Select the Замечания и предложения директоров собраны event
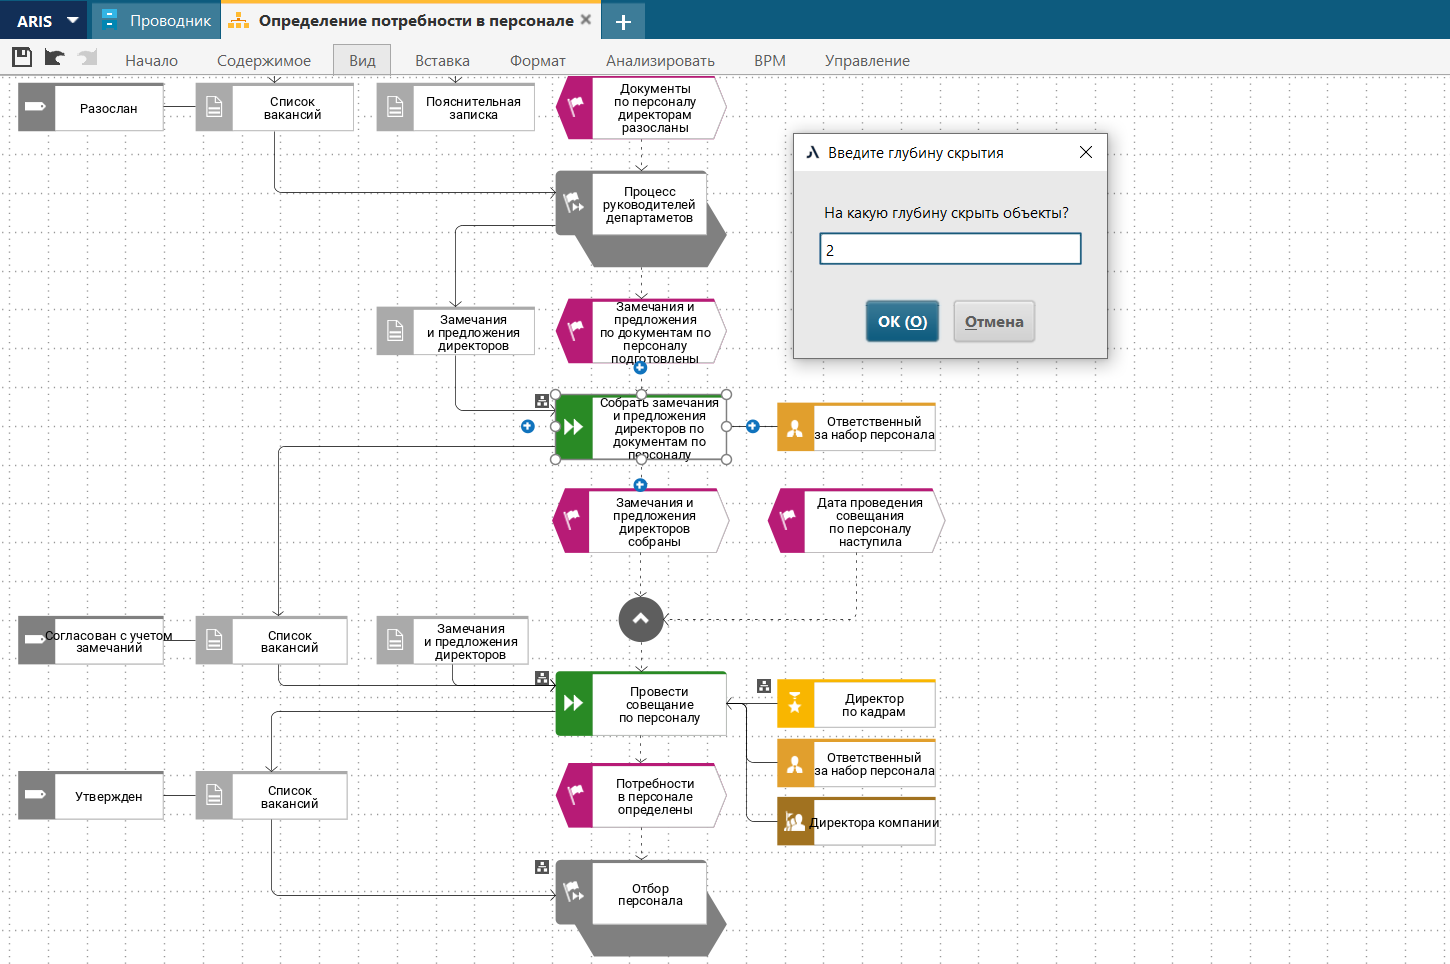The image size is (1450, 964). click(x=641, y=521)
